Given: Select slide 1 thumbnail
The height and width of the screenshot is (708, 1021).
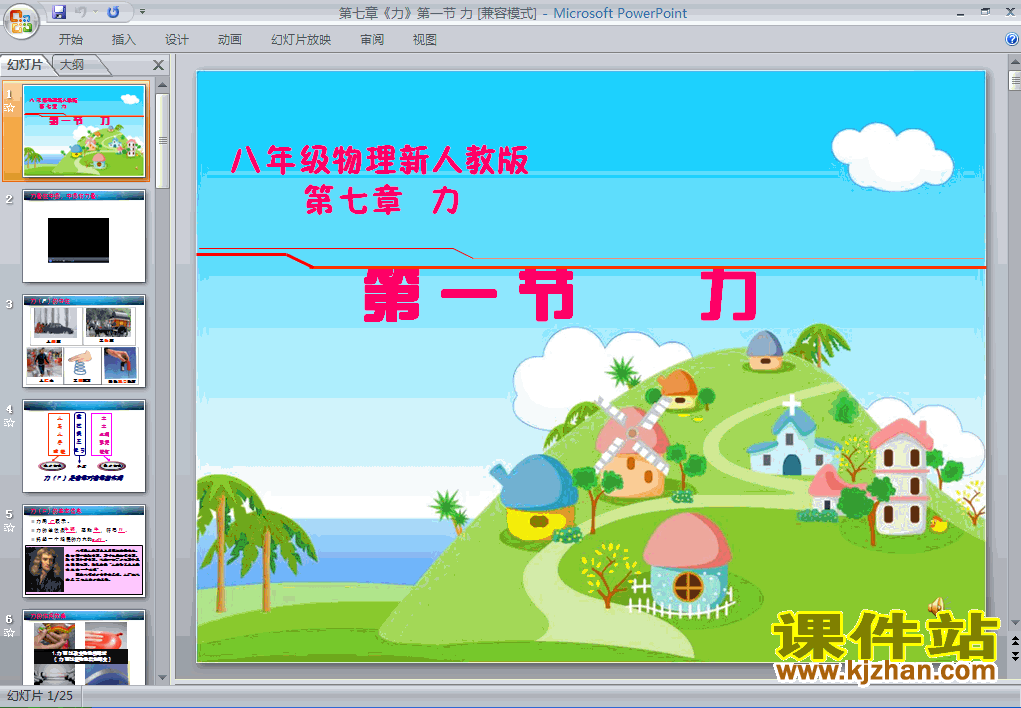Looking at the screenshot, I should (x=84, y=131).
